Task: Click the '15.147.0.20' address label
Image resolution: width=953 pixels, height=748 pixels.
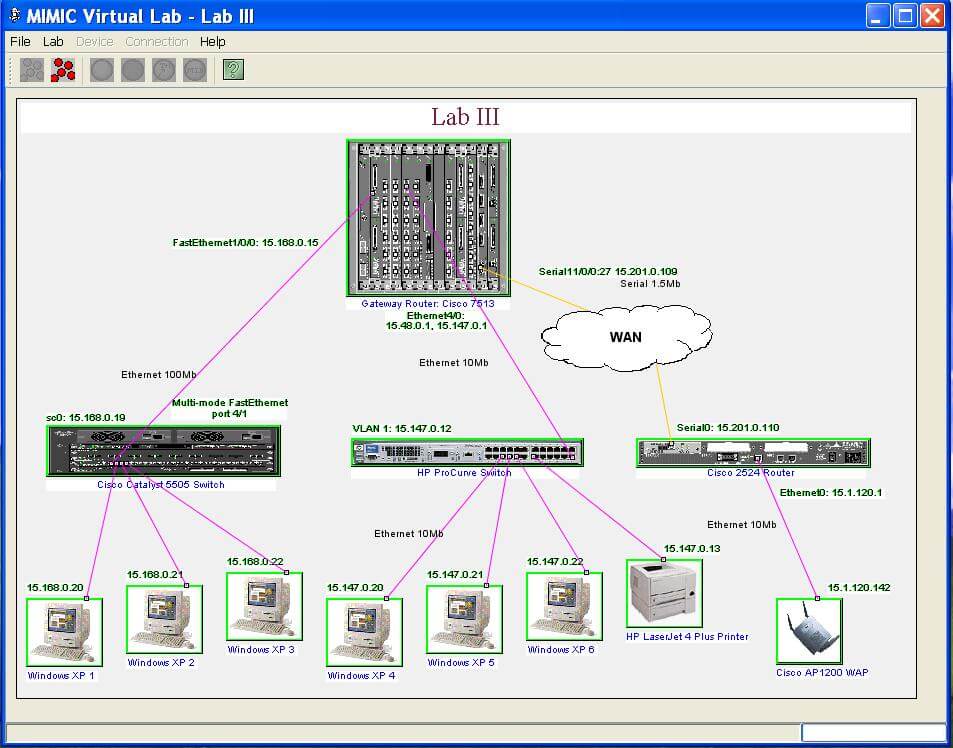Action: (x=356, y=588)
